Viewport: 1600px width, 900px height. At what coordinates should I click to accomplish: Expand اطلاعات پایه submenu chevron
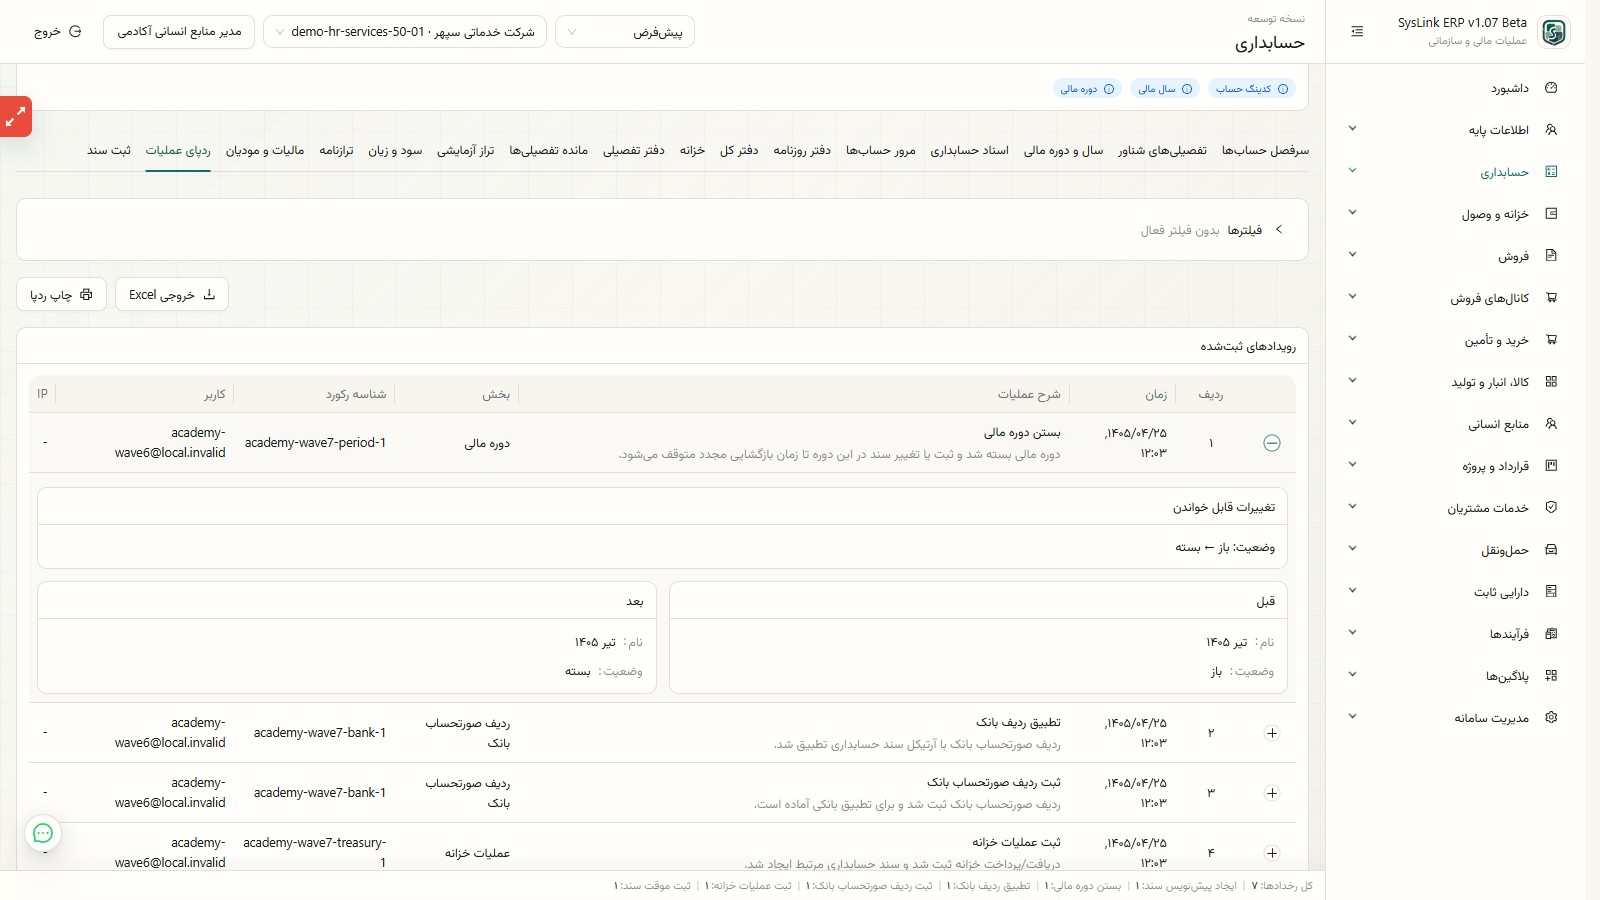tap(1352, 129)
